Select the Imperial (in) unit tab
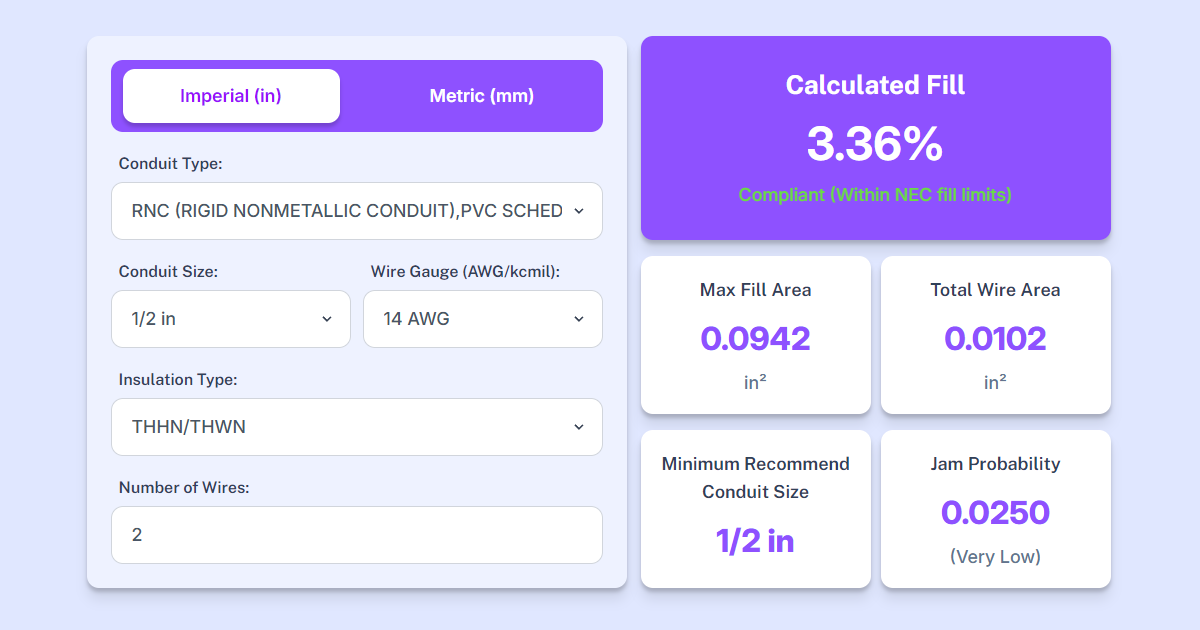This screenshot has width=1200, height=630. 230,95
